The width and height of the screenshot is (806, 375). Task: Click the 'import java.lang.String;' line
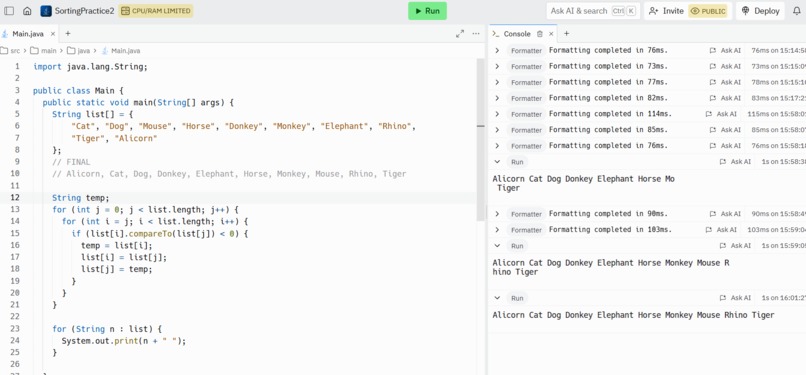point(90,67)
